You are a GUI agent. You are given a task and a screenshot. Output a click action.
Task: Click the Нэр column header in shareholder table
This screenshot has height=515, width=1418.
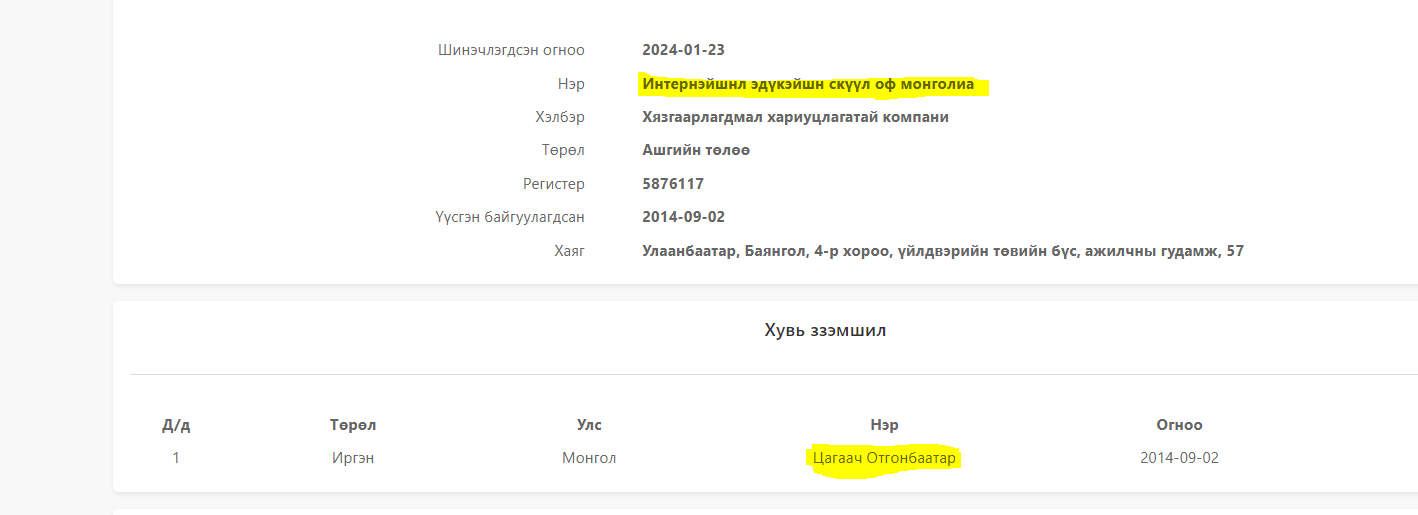coord(884,425)
